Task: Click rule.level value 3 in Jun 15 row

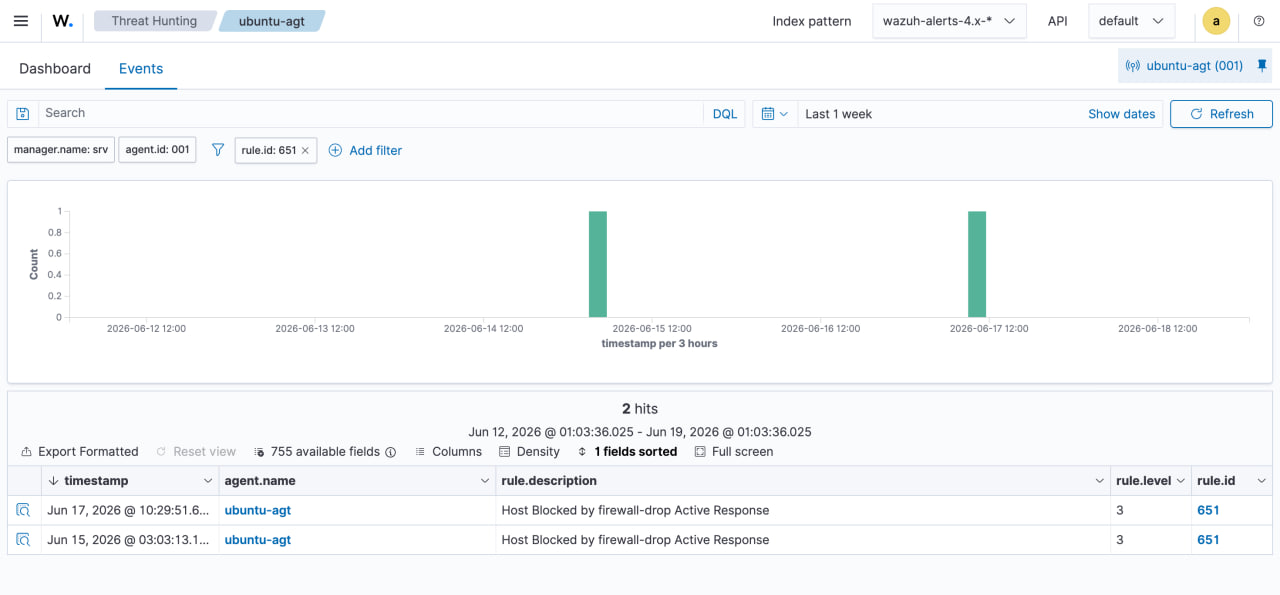Action: 1120,540
